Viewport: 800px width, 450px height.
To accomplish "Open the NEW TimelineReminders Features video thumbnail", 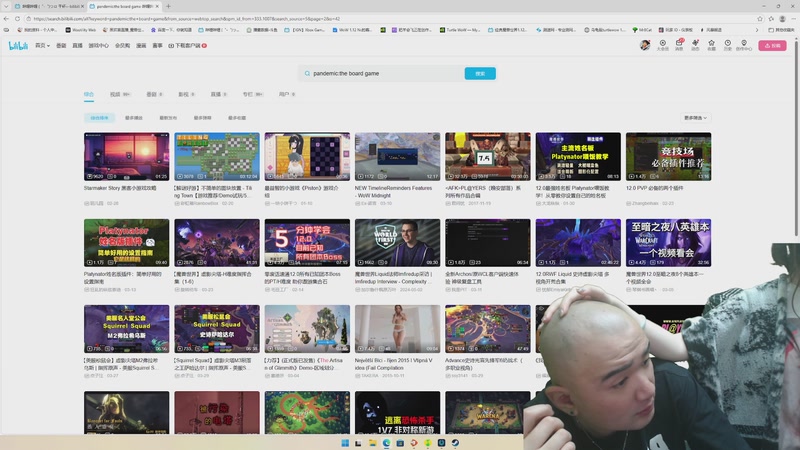I will 397,157.
